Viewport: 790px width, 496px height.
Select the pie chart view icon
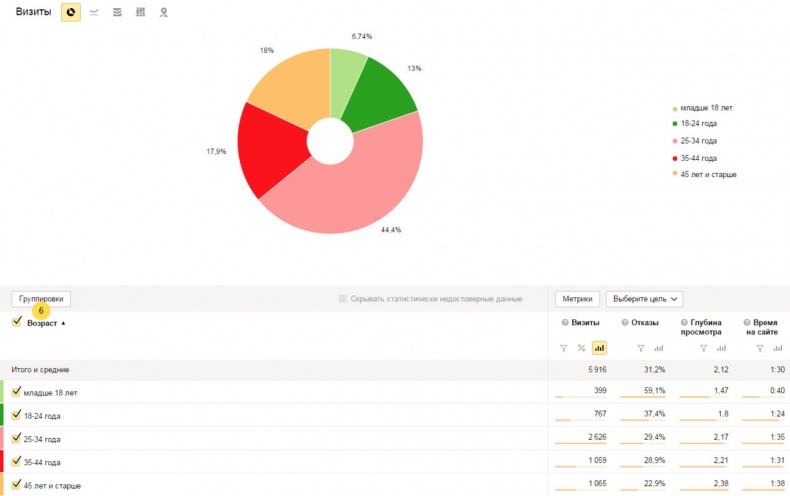(71, 12)
